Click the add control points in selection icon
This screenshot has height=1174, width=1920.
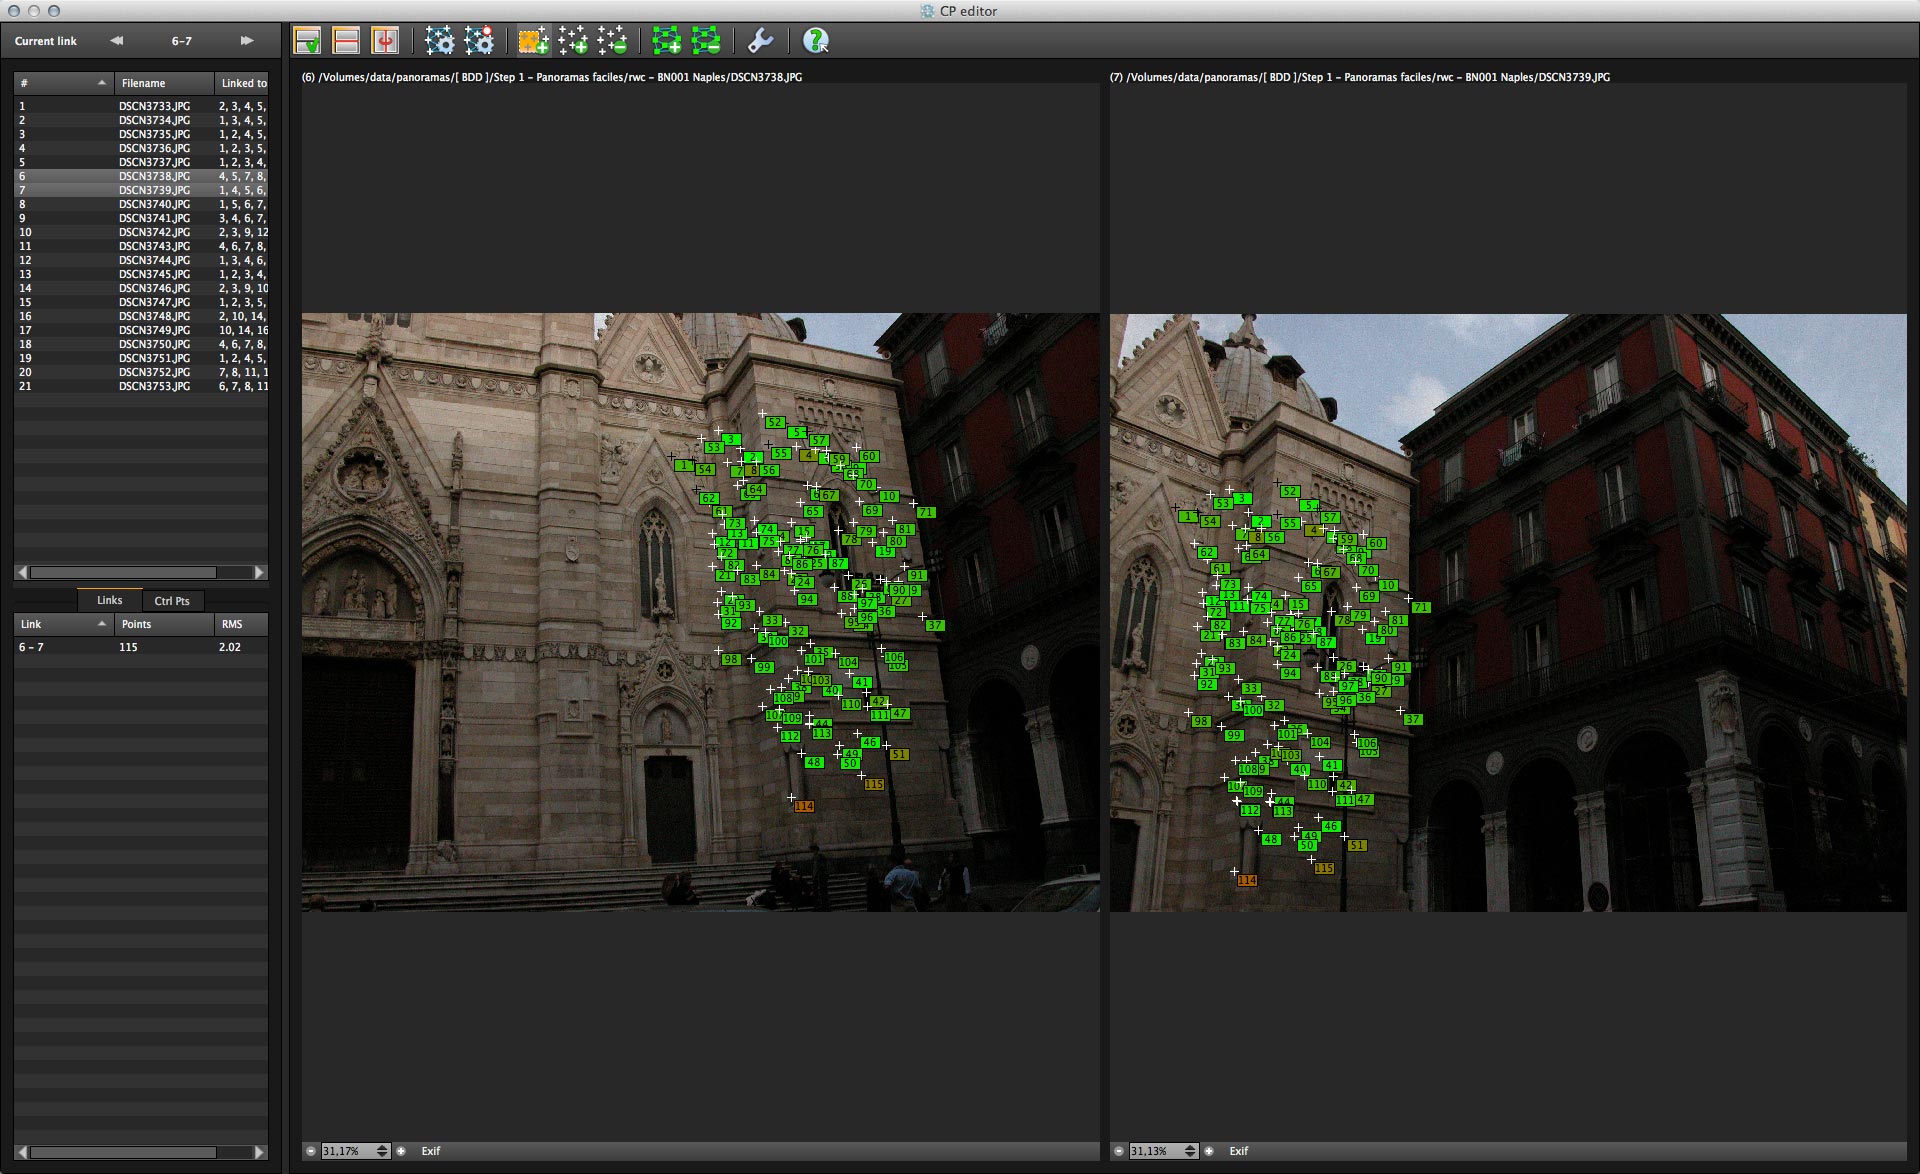point(533,41)
